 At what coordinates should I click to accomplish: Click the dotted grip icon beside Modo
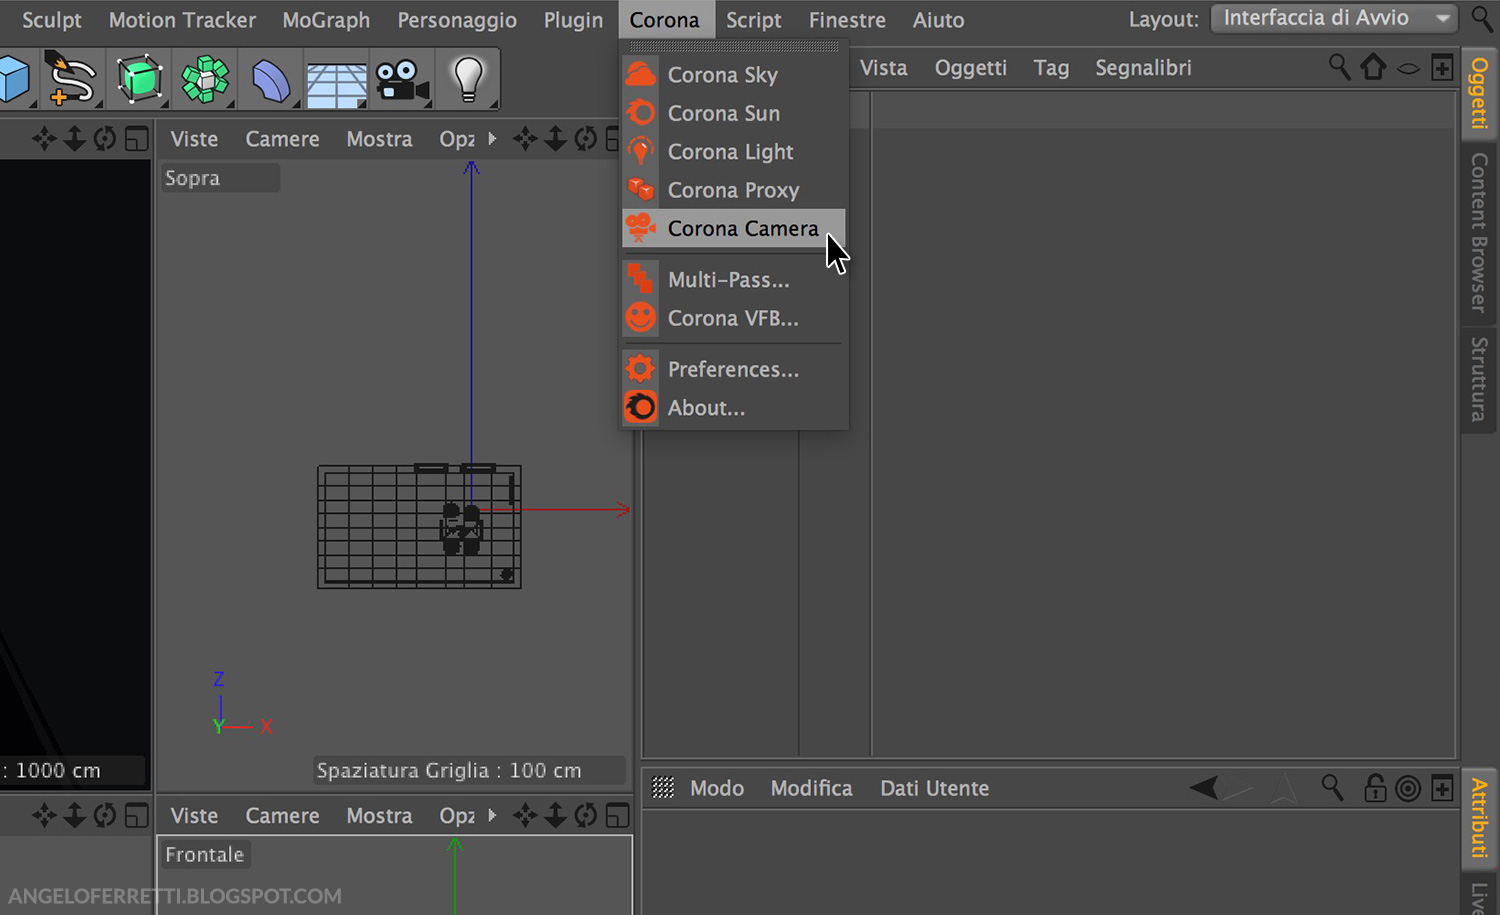(663, 788)
